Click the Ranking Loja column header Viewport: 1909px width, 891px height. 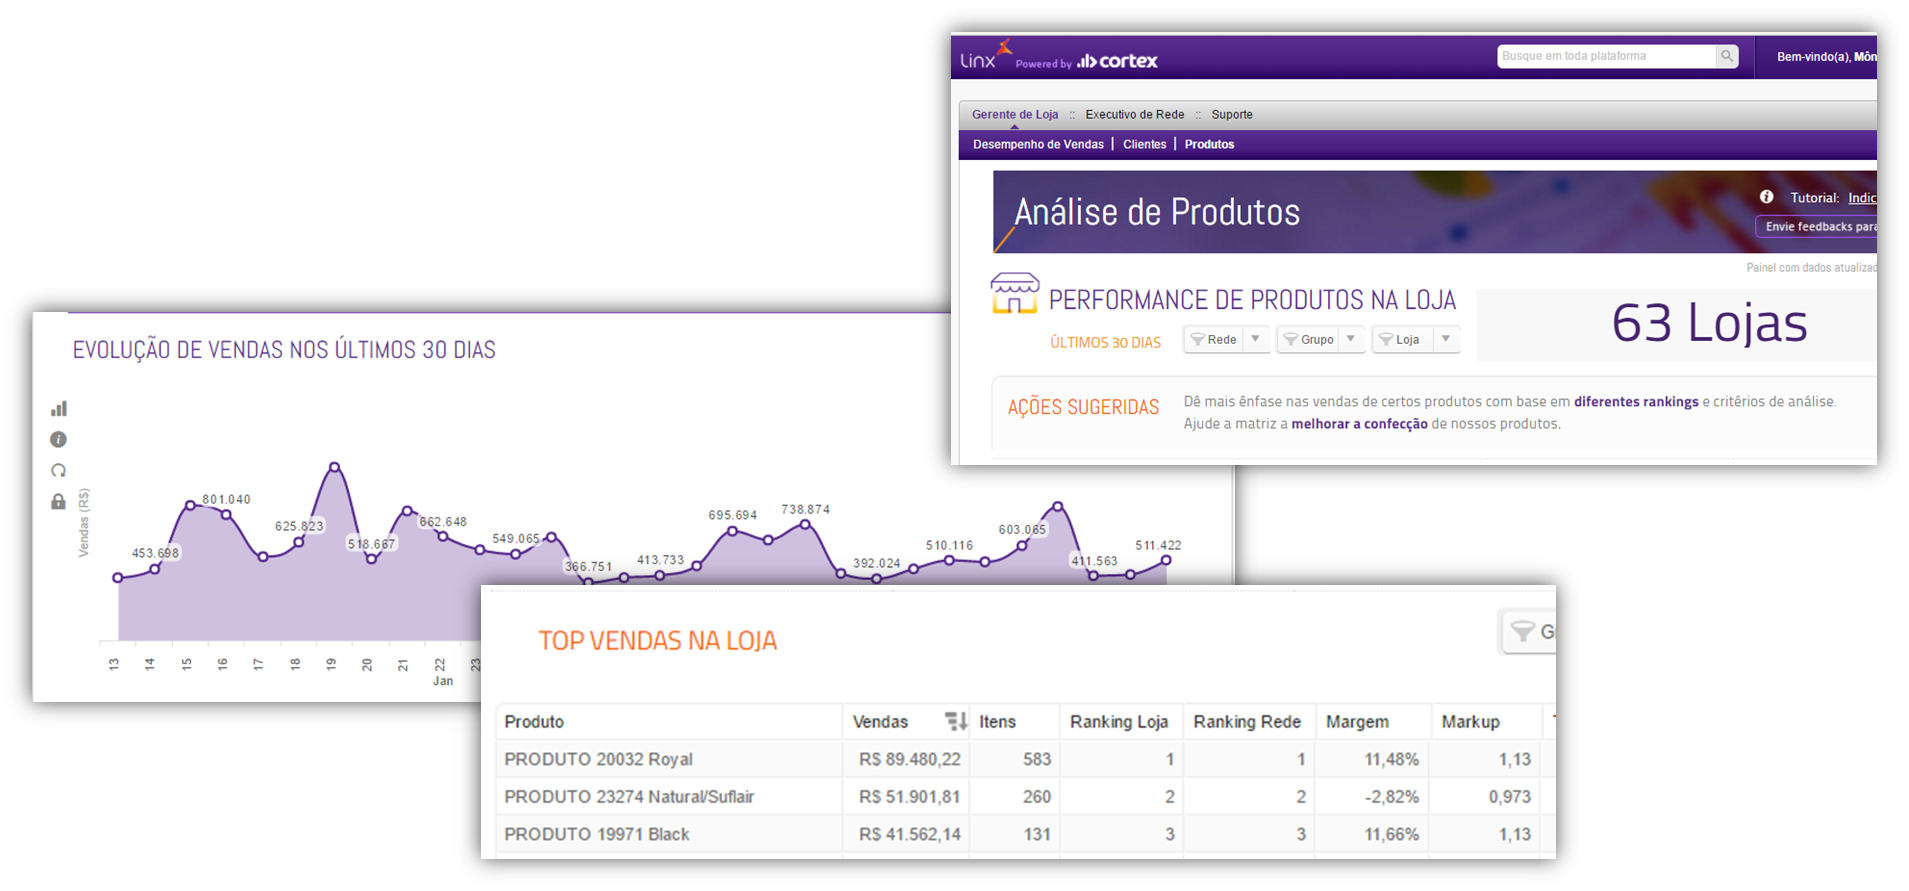pyautogui.click(x=1119, y=722)
